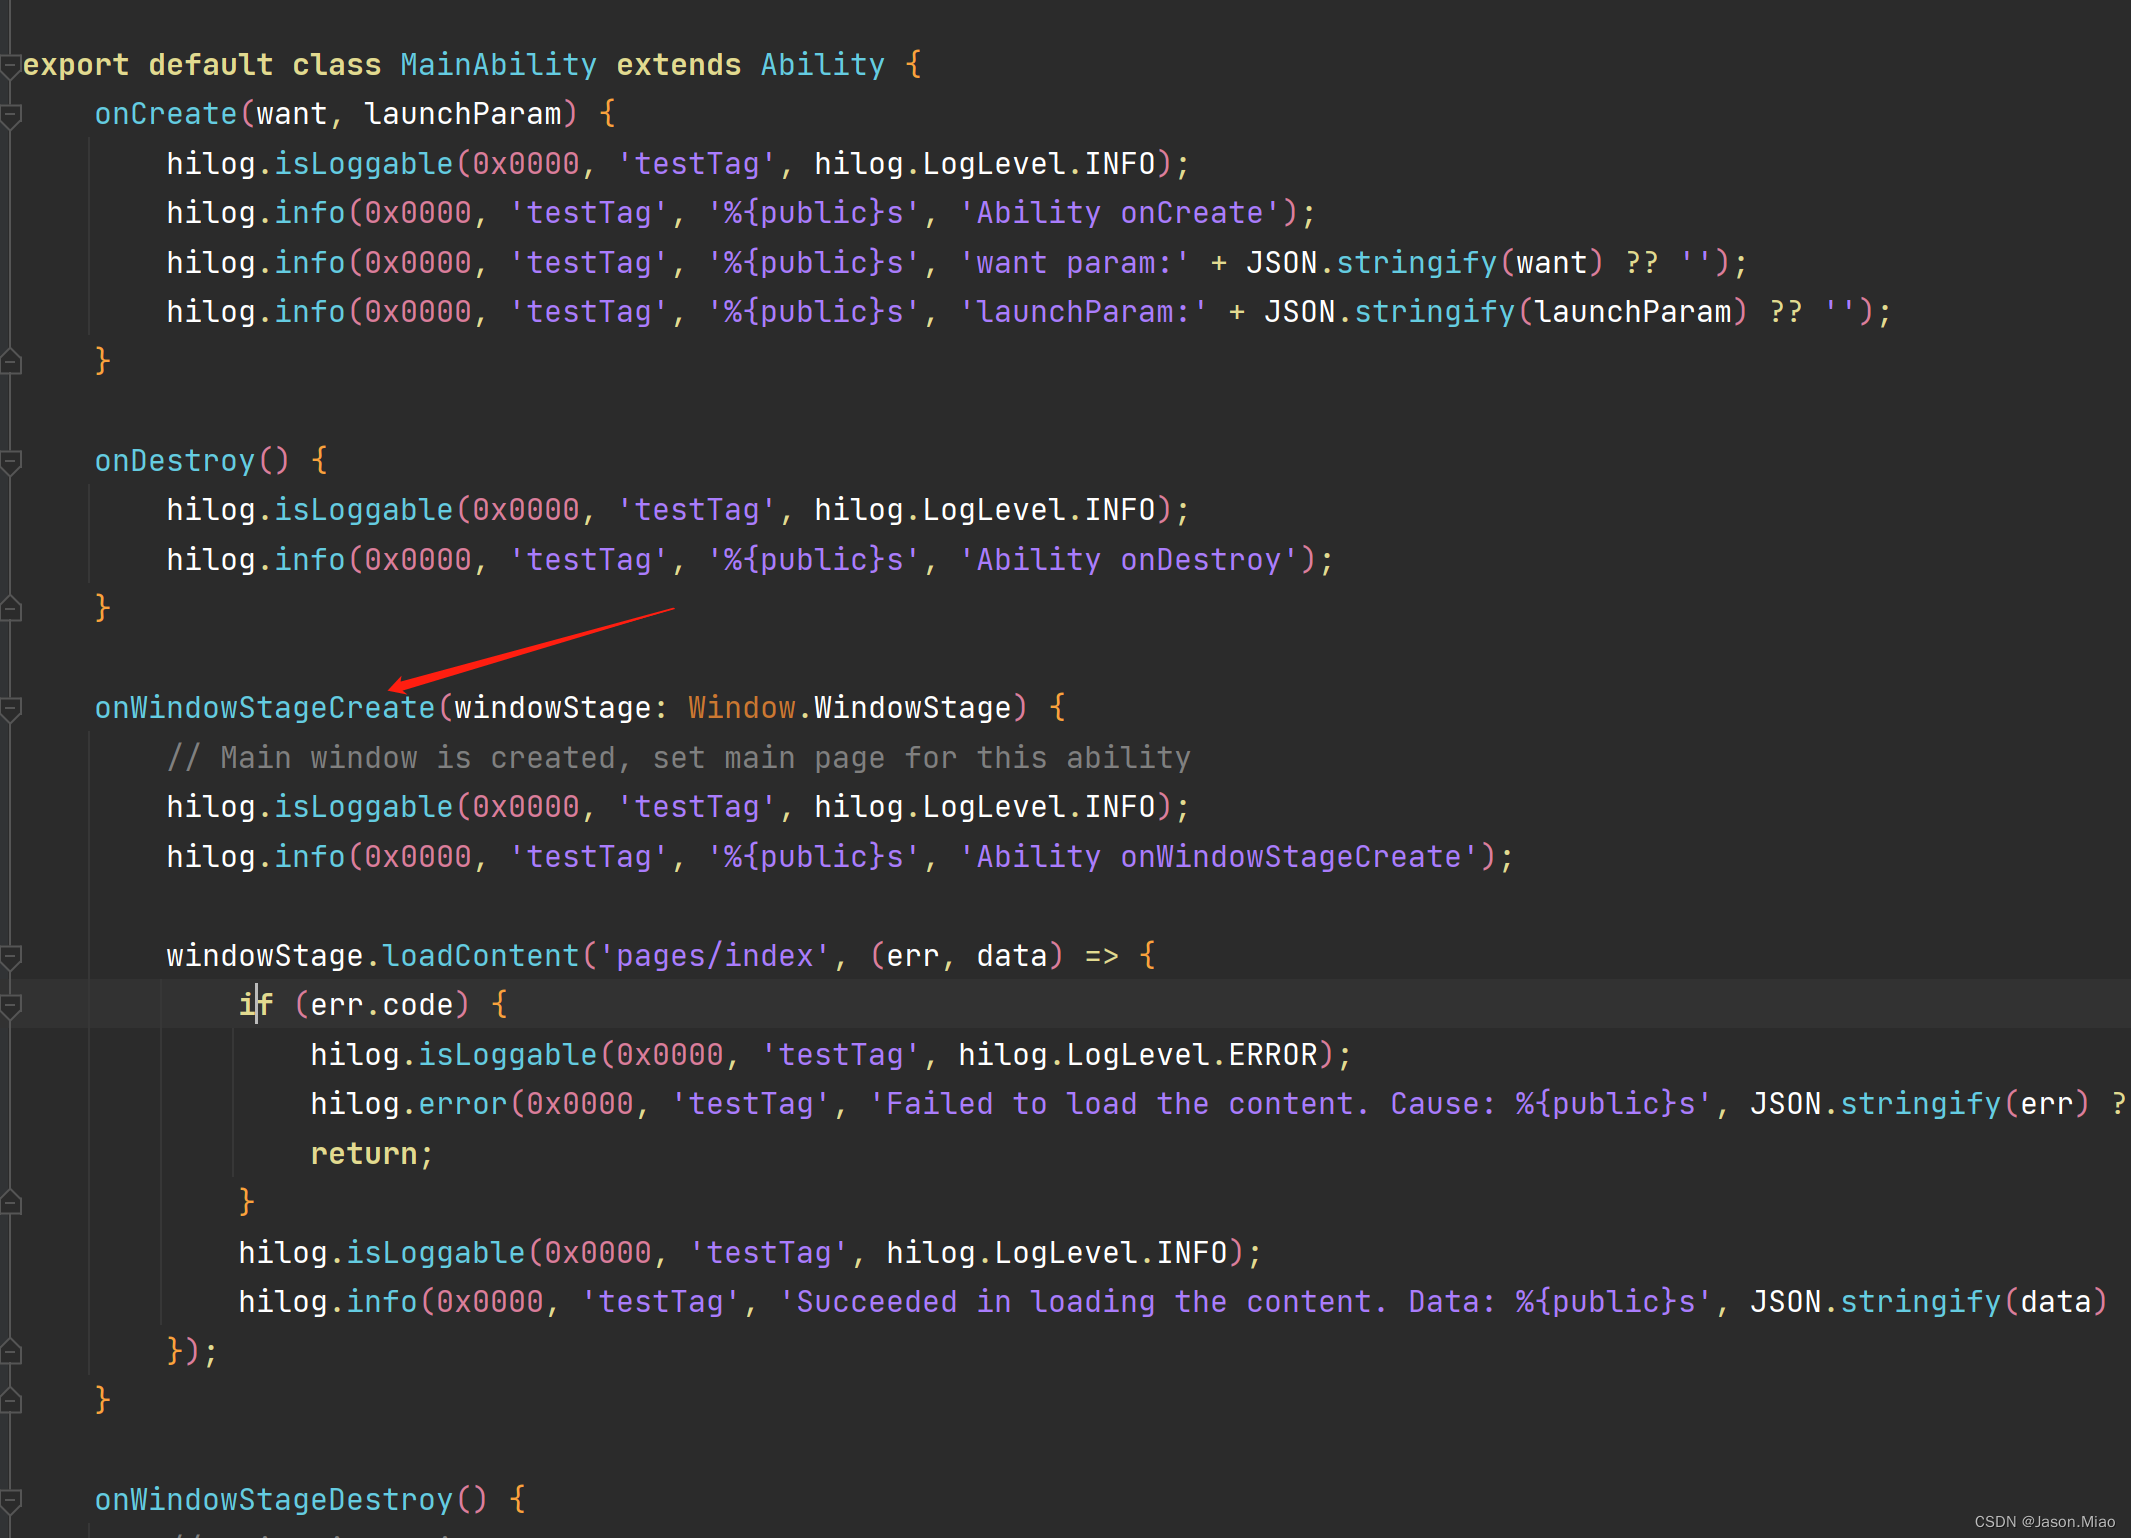
Task: Click JSON.stringify(want) call
Action: coord(1425,263)
